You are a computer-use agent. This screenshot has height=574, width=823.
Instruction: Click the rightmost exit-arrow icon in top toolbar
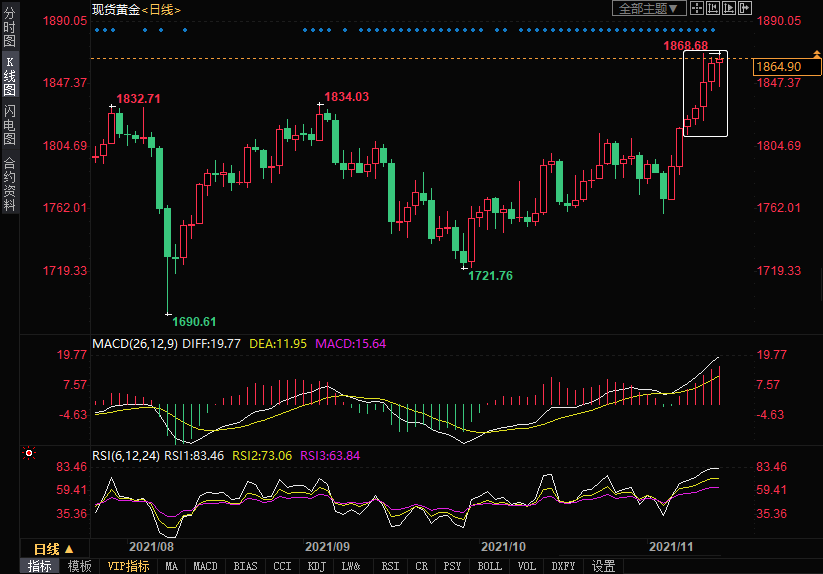click(x=745, y=9)
